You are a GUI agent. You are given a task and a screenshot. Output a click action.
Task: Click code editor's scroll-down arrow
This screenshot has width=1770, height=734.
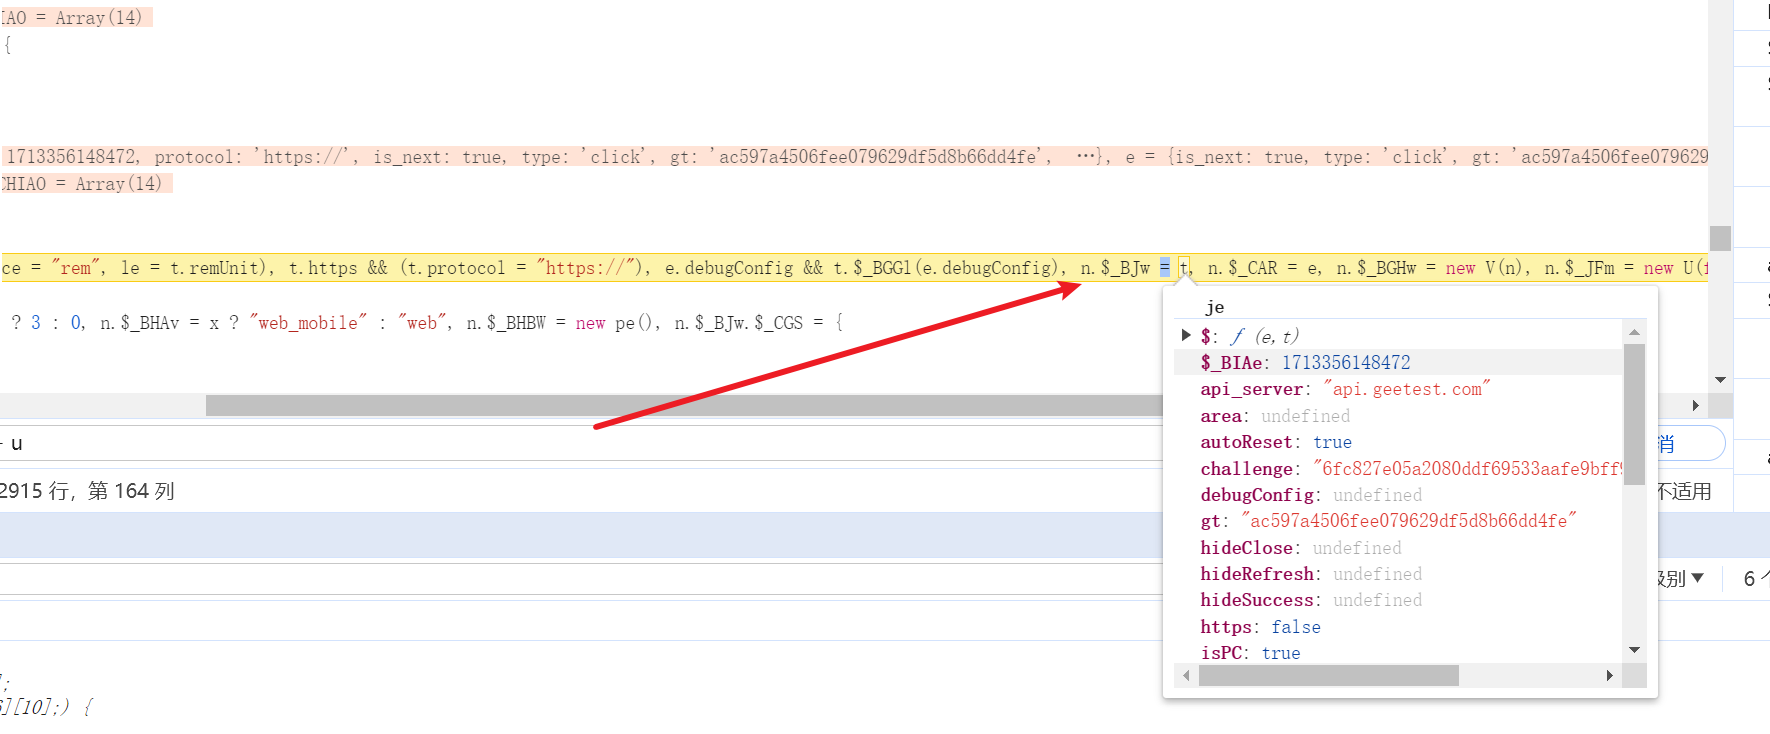(1720, 380)
